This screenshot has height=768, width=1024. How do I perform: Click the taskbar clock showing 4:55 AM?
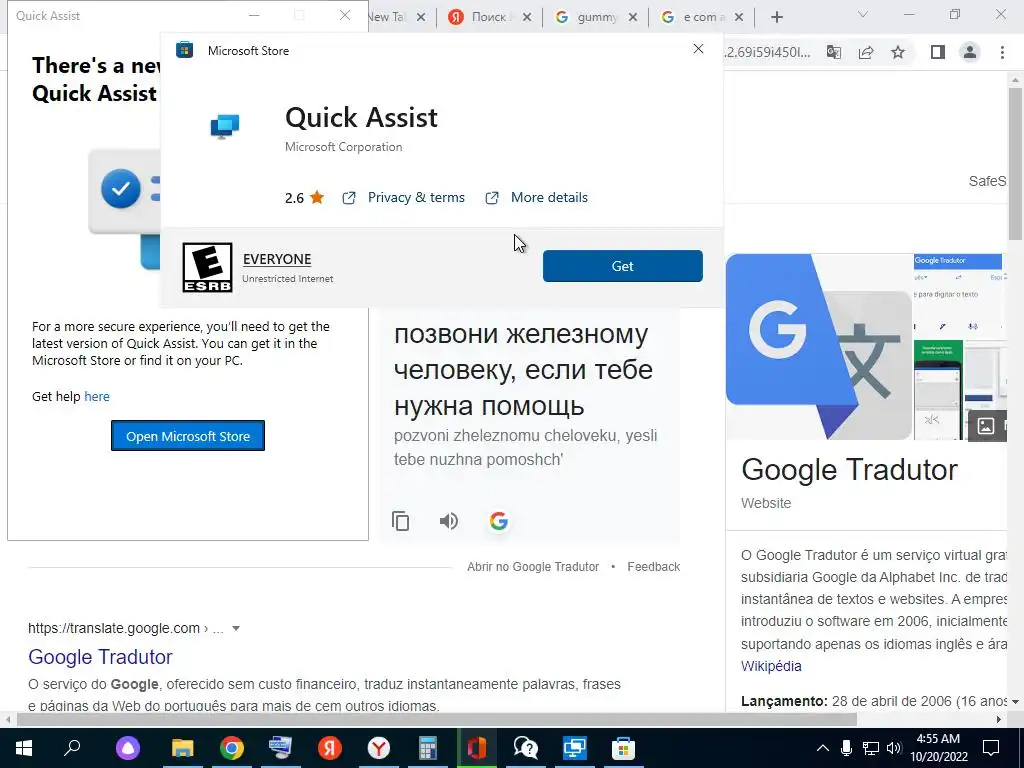pos(938,748)
